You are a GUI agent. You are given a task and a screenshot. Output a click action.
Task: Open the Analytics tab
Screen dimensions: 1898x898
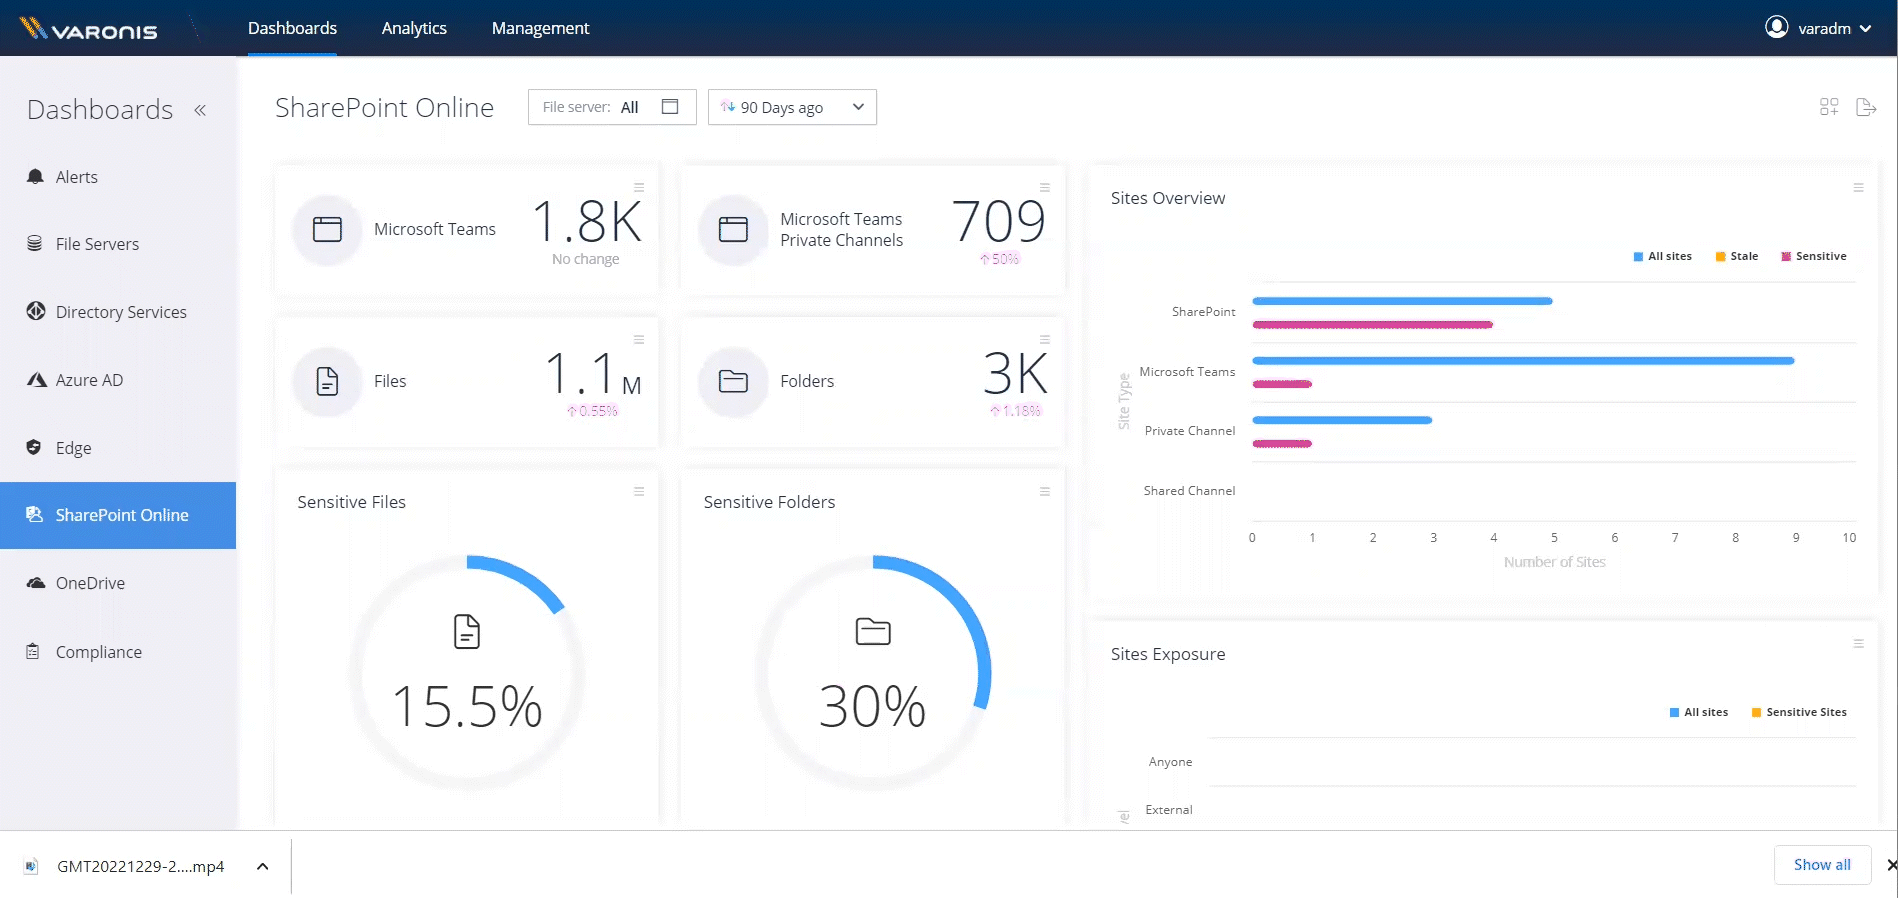pos(414,28)
